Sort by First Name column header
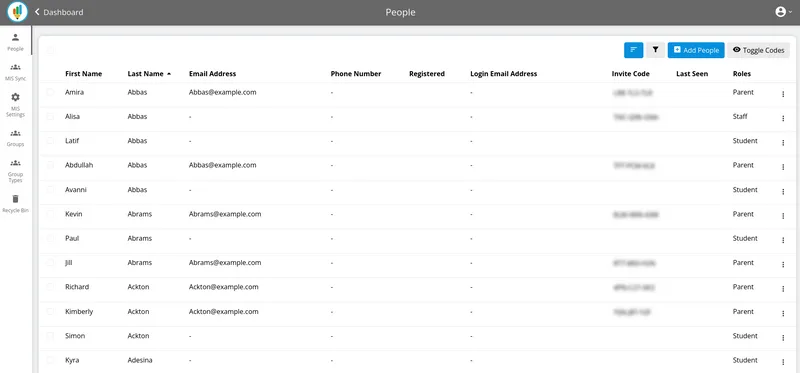 point(84,73)
